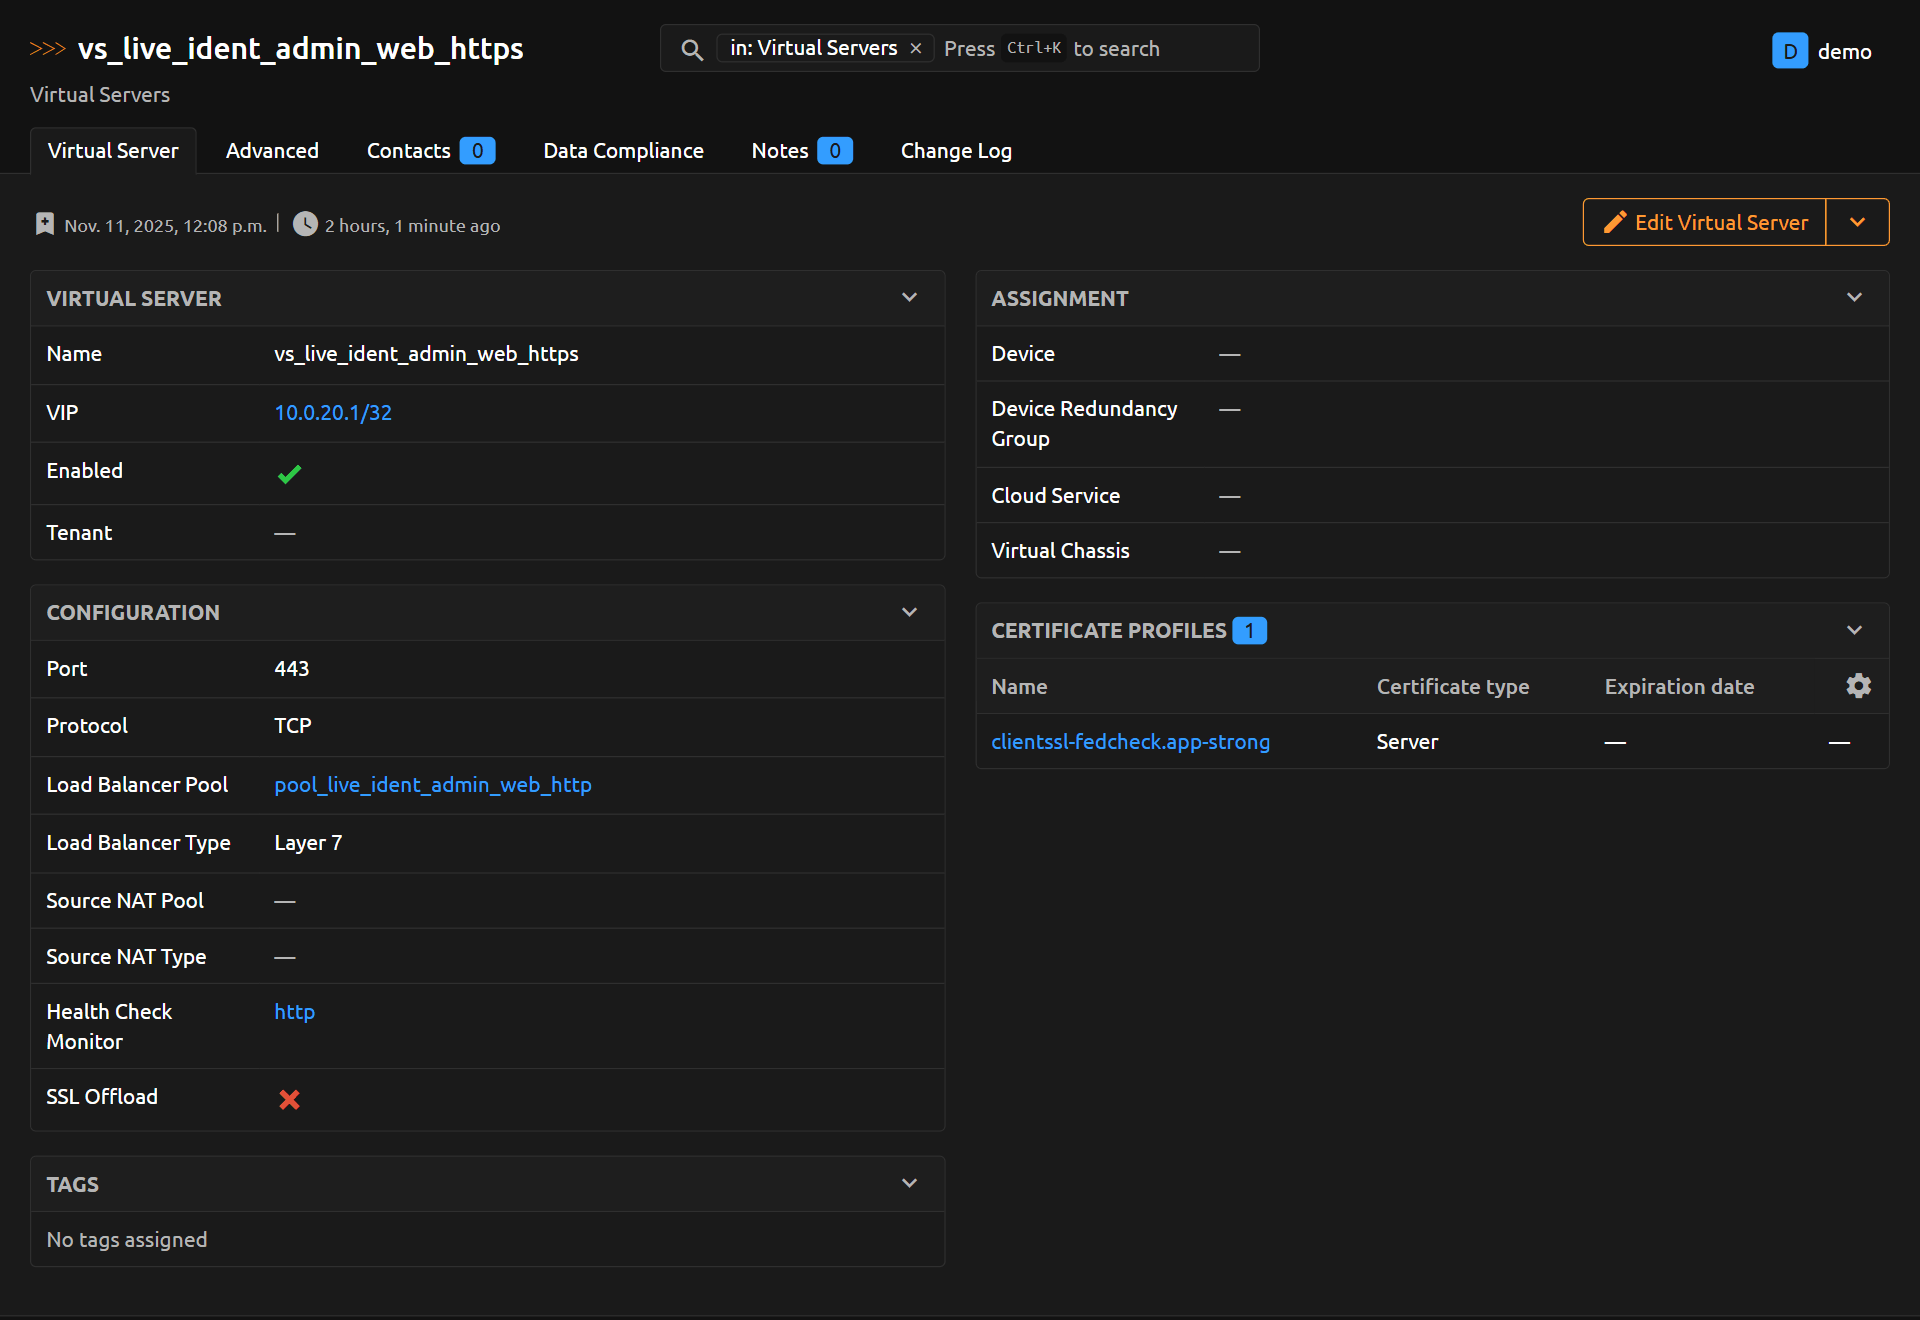The height and width of the screenshot is (1320, 1920).
Task: Click the Edit Virtual Server button
Action: 1705,222
